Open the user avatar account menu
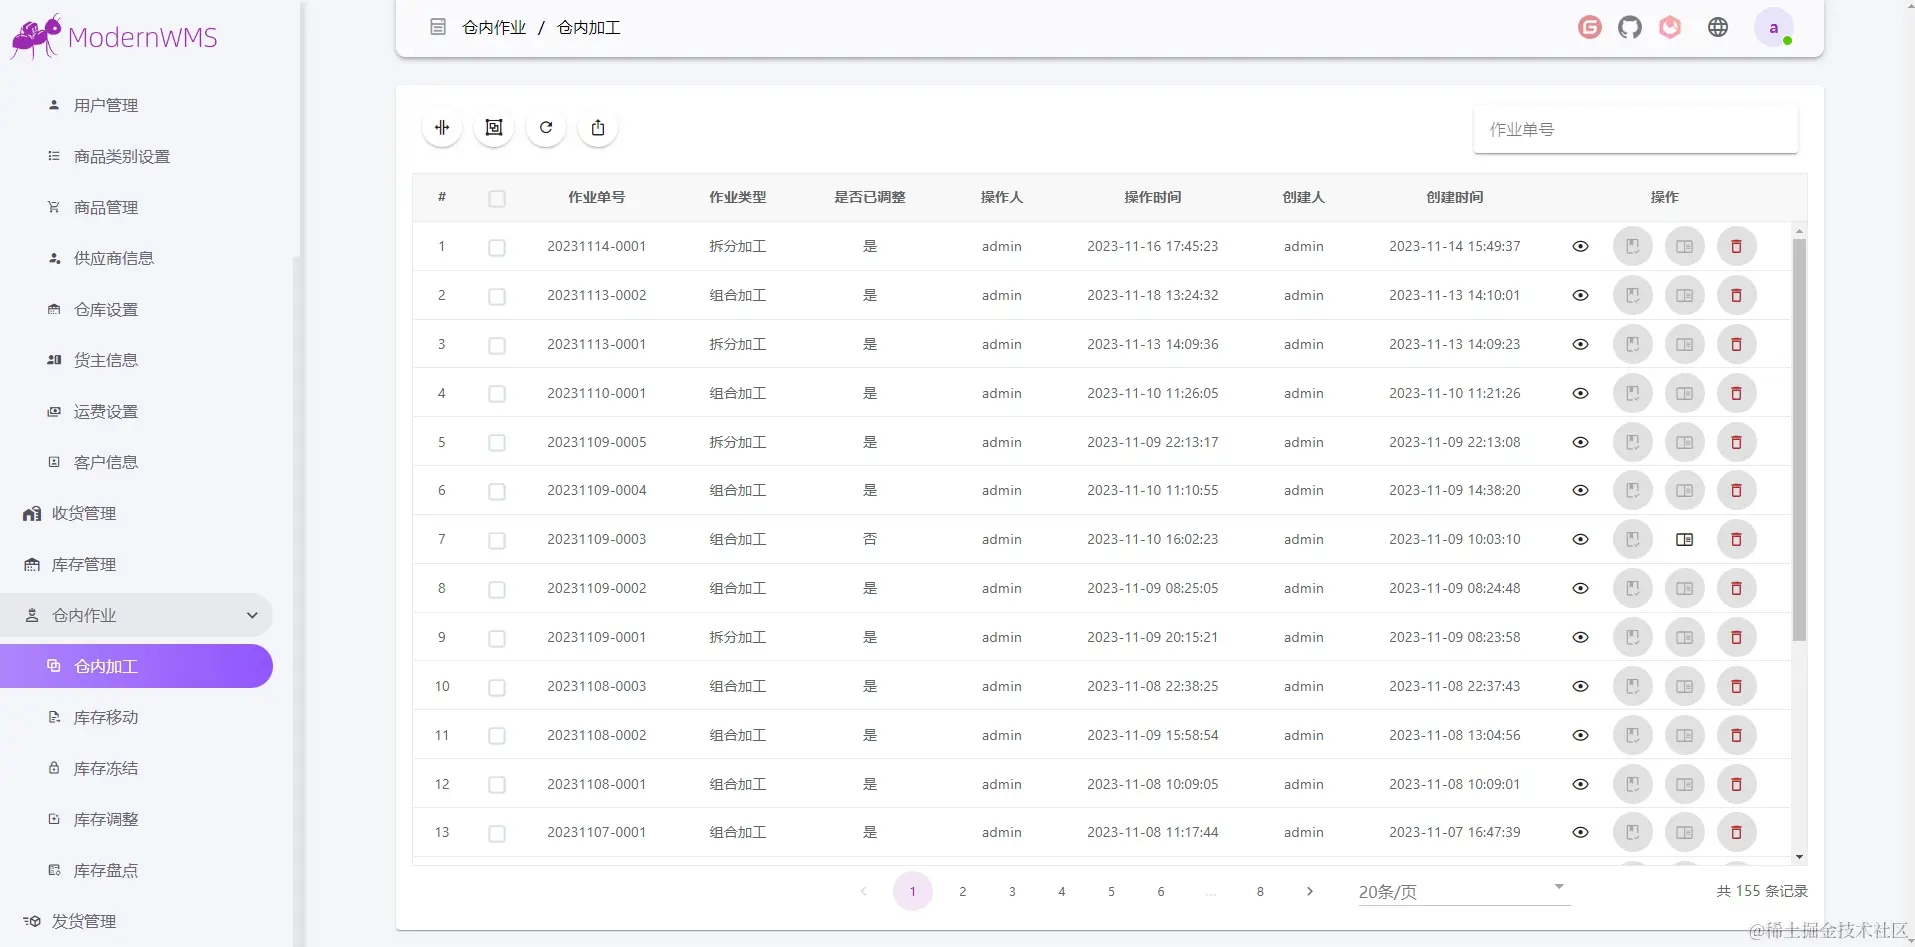Viewport: 1915px width, 947px height. (x=1775, y=27)
